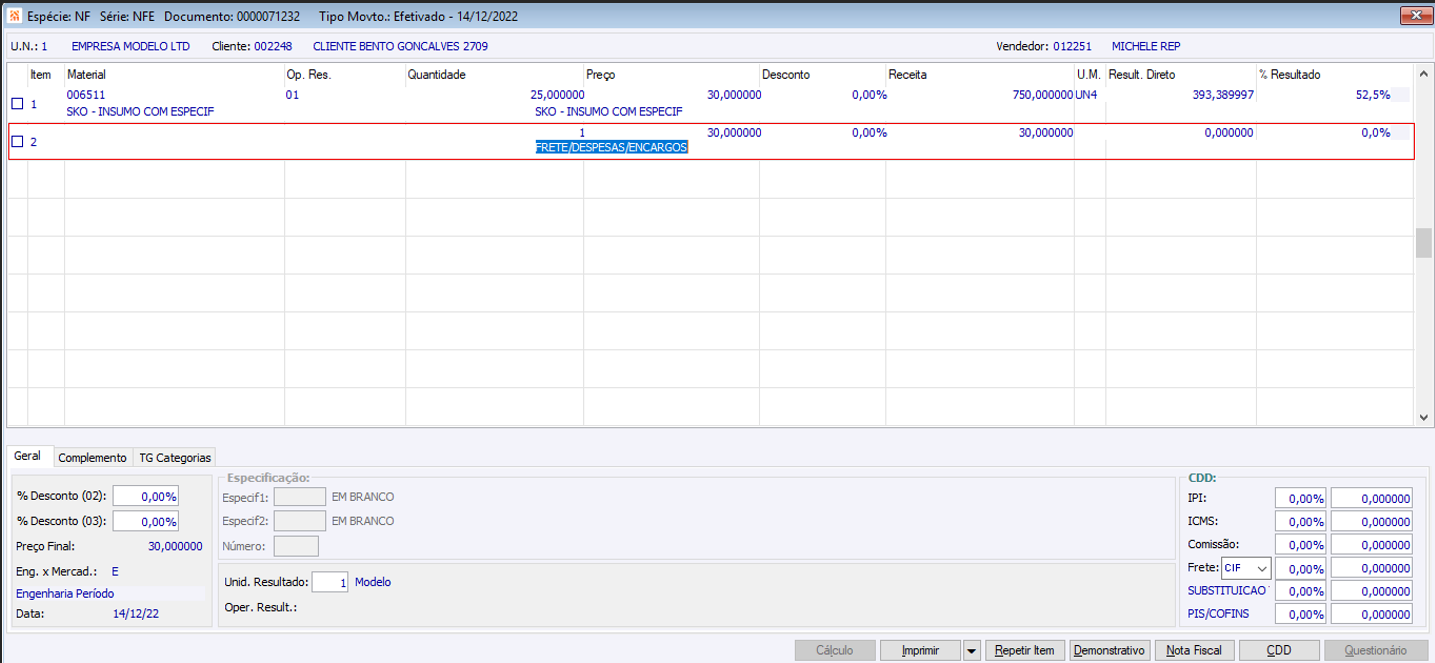
Task: Click the grid scroll down arrow
Action: click(x=1423, y=417)
